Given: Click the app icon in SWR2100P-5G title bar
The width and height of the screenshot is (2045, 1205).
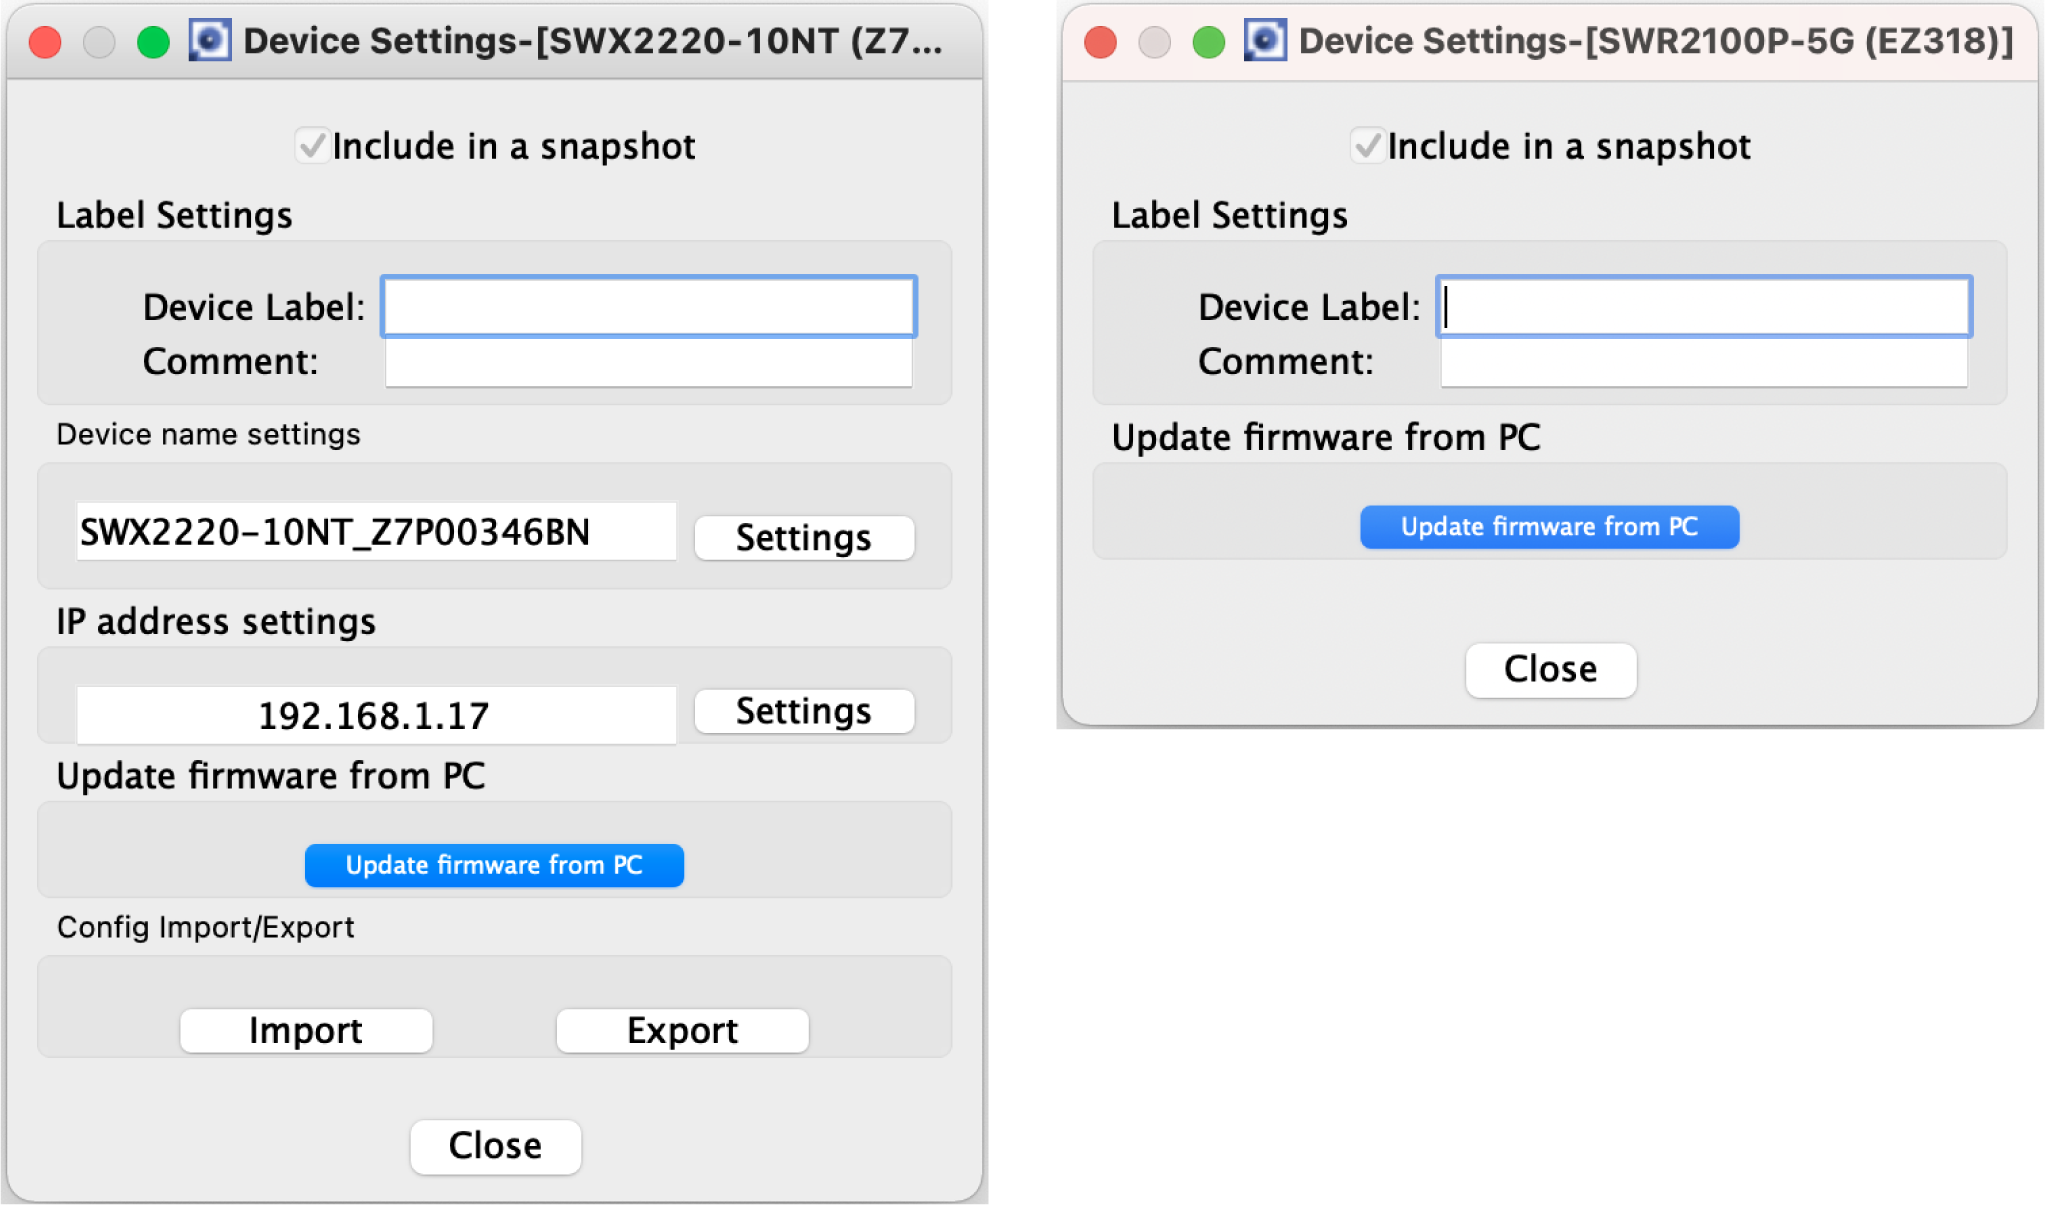Looking at the screenshot, I should pyautogui.click(x=1265, y=41).
